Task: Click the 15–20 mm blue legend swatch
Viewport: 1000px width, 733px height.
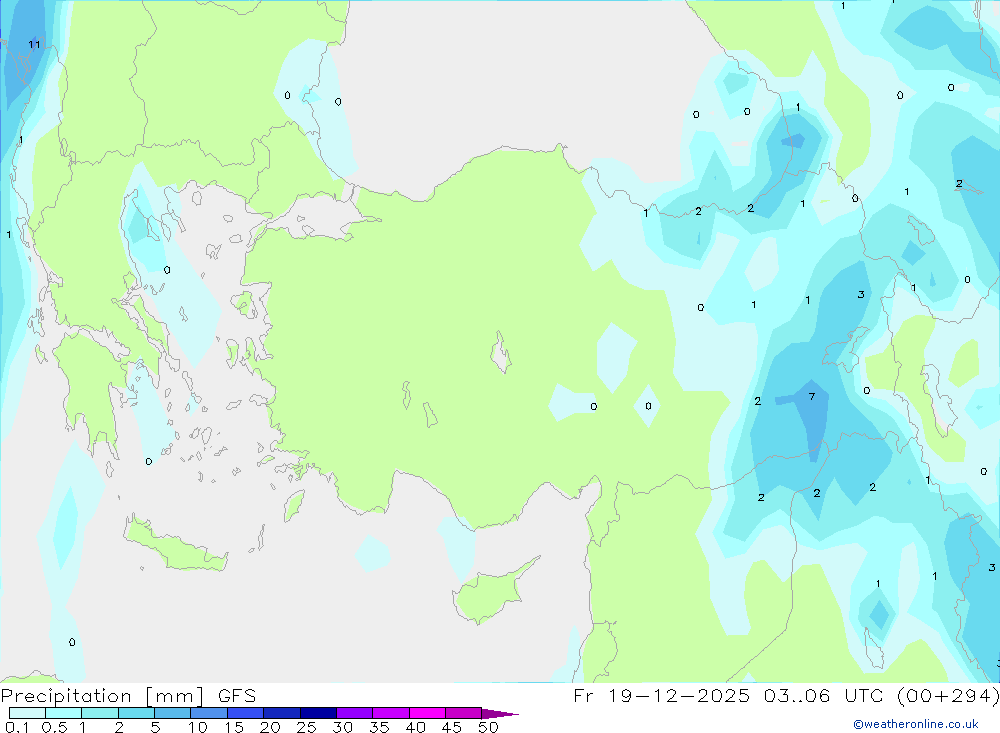Action: pyautogui.click(x=246, y=713)
